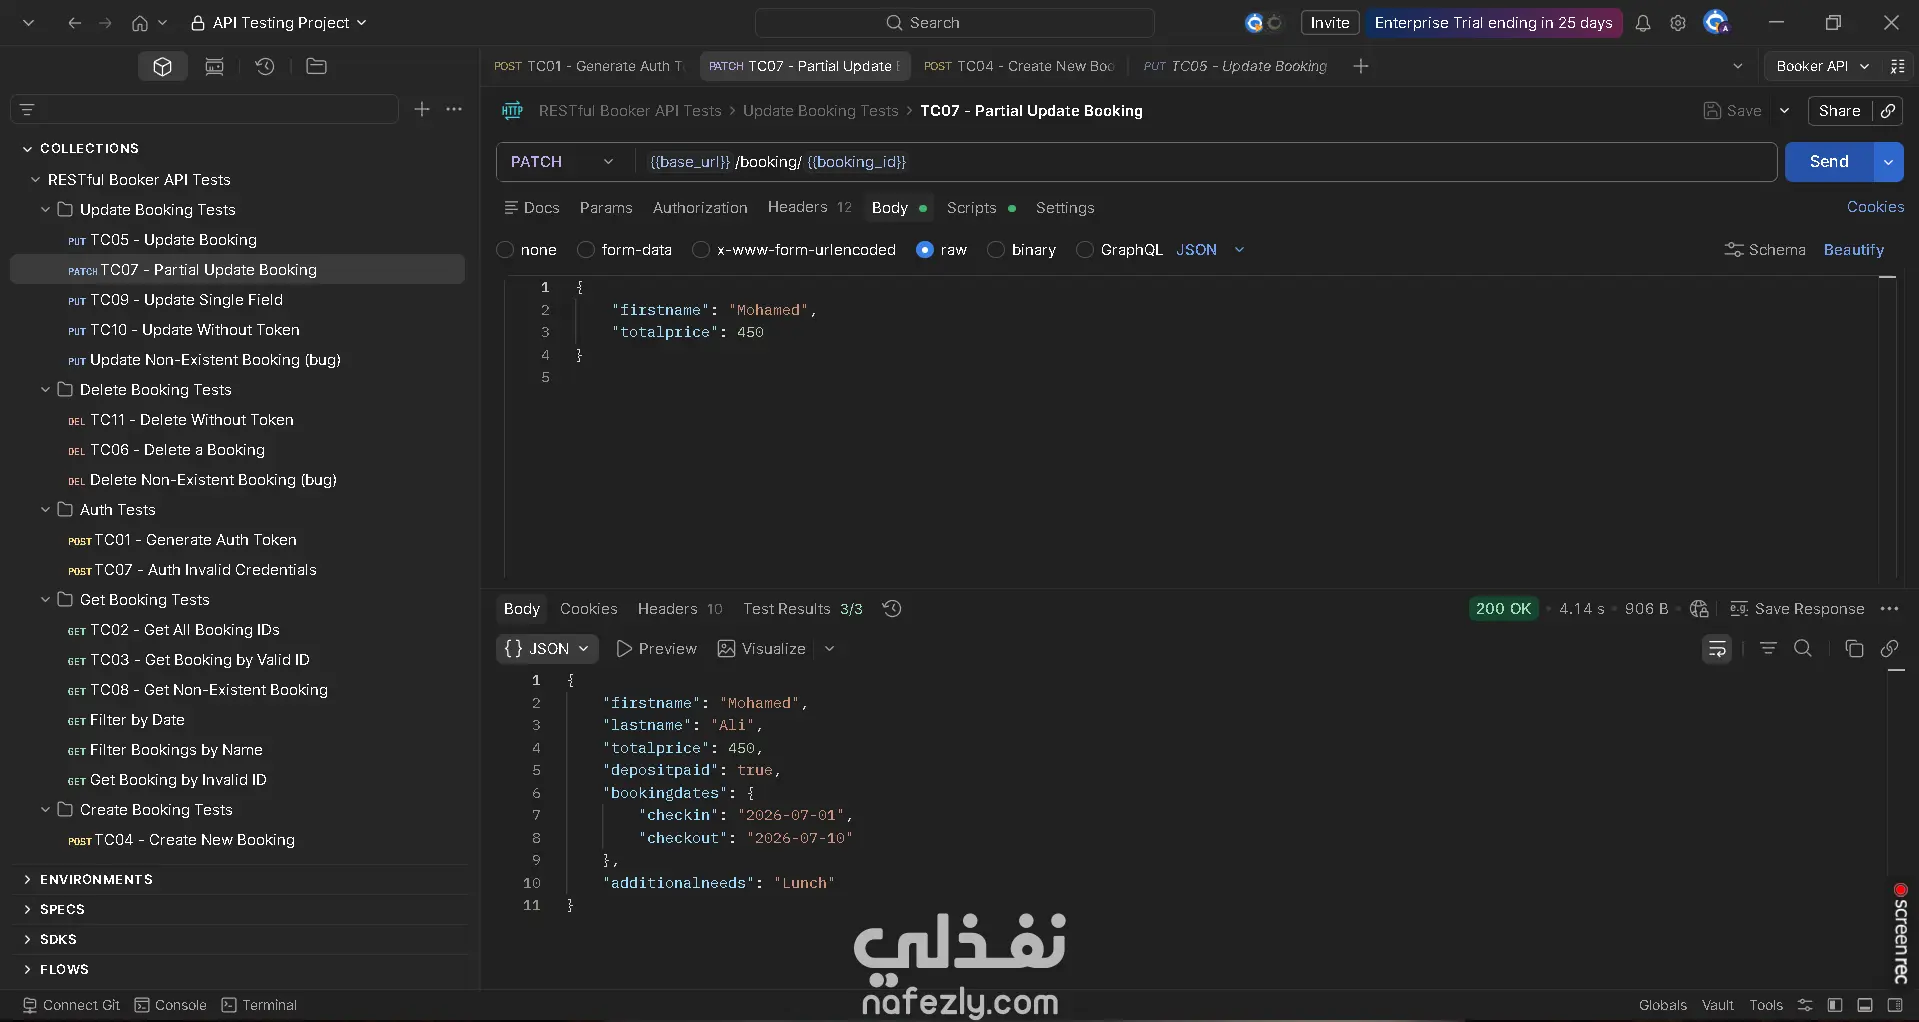The height and width of the screenshot is (1022, 1919).
Task: Open response history icon
Action: tap(892, 608)
